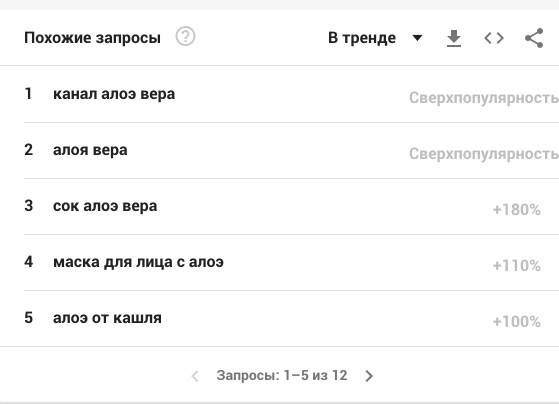Viewport: 559px width, 404px height.
Task: Click 'Сверхпопулярность' in the first row
Action: pos(484,98)
